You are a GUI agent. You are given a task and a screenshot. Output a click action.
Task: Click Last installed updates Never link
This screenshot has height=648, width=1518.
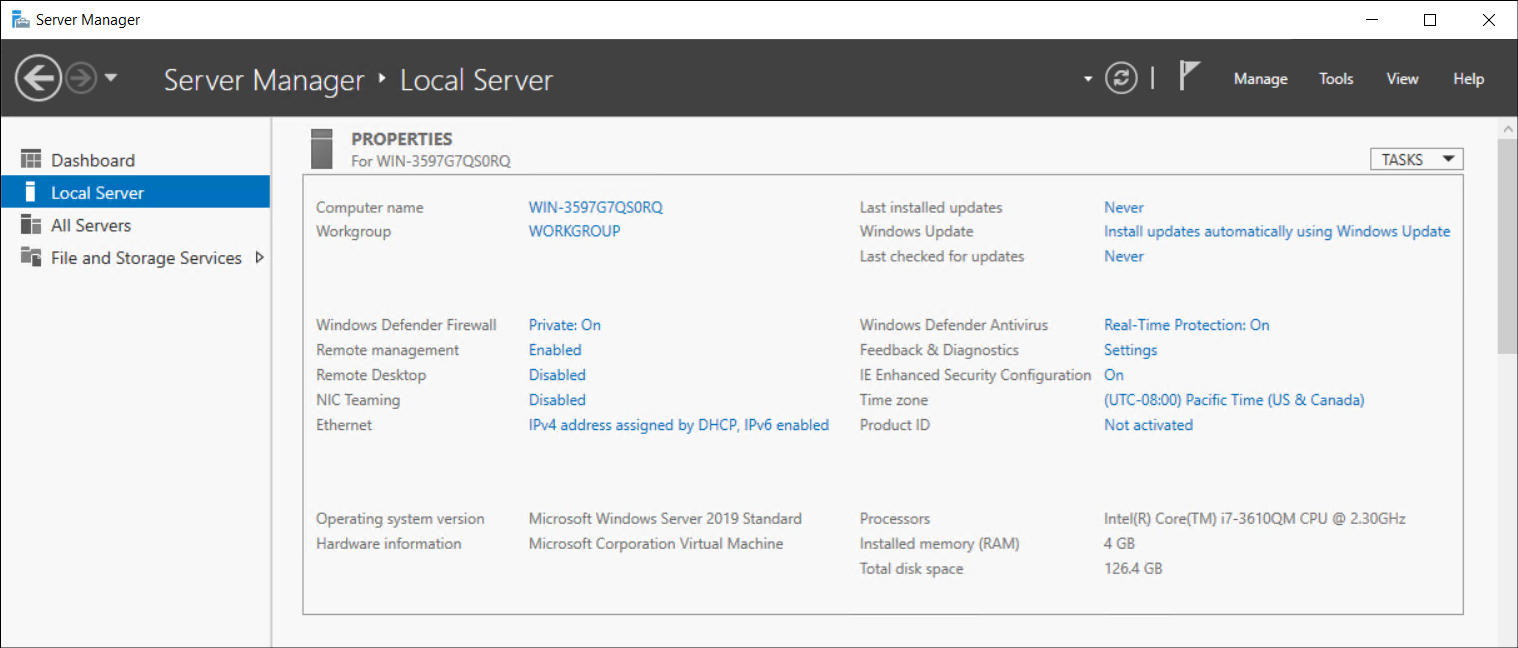point(1124,207)
